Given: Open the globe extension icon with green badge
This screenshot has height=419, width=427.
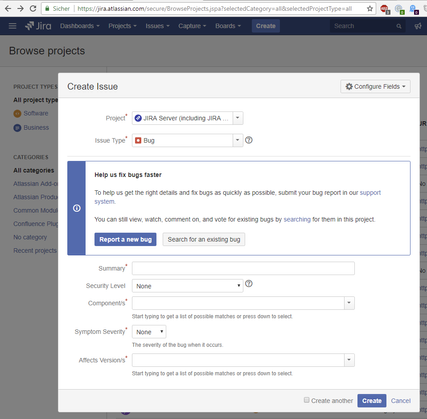Looking at the screenshot, I should (x=399, y=9).
